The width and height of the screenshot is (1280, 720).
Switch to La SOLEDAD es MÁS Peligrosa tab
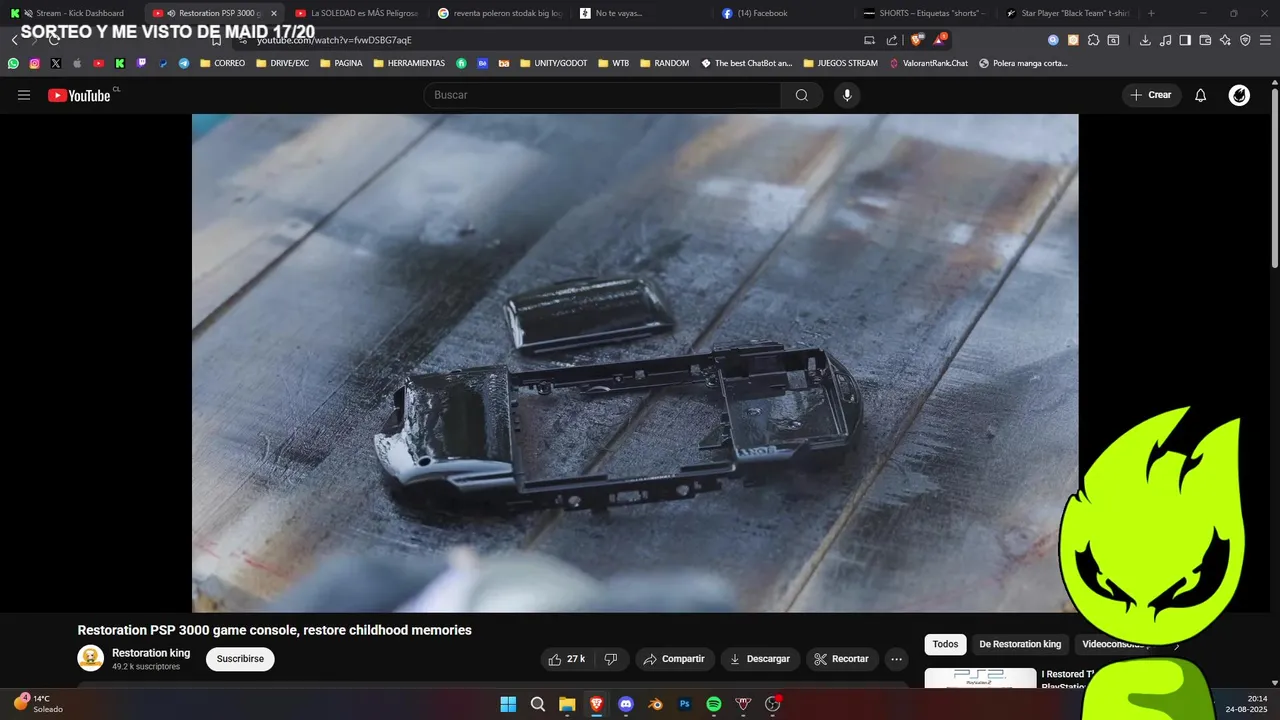pos(357,13)
